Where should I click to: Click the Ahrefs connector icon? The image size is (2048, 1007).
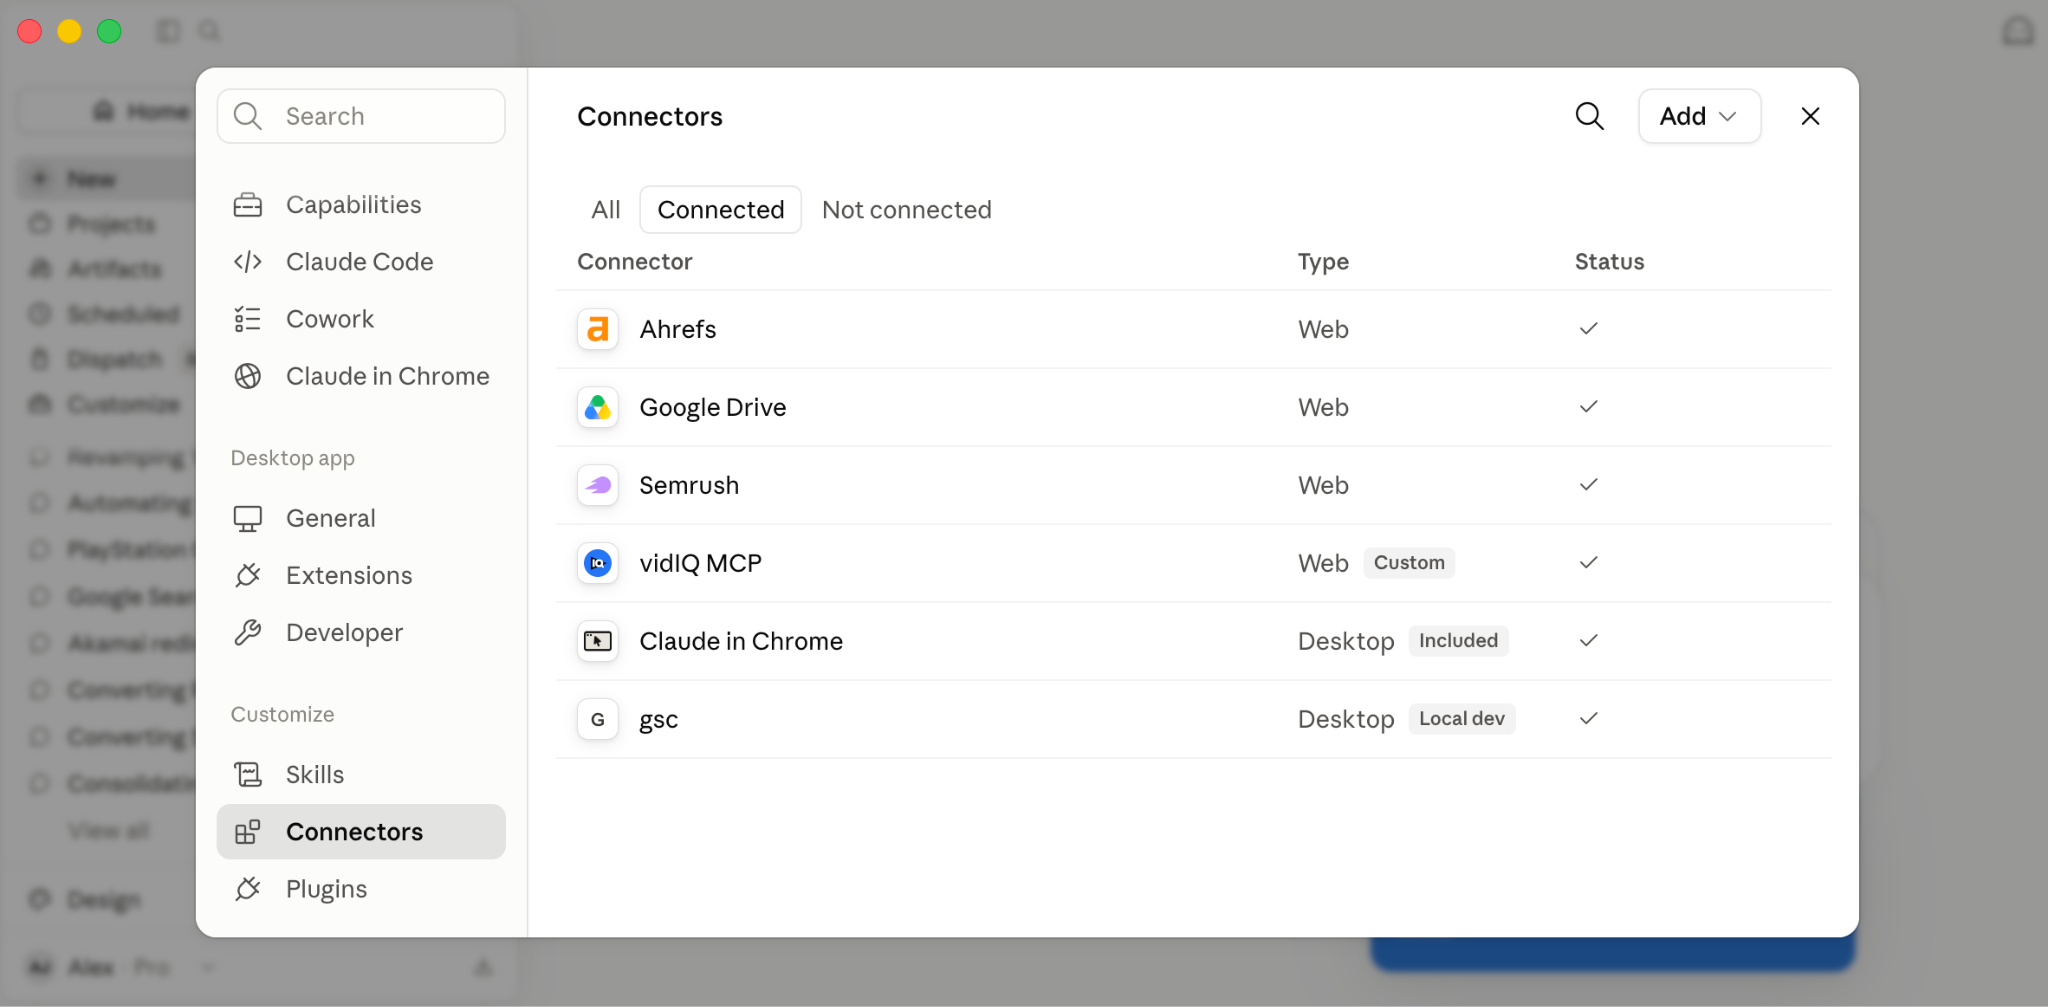point(598,329)
